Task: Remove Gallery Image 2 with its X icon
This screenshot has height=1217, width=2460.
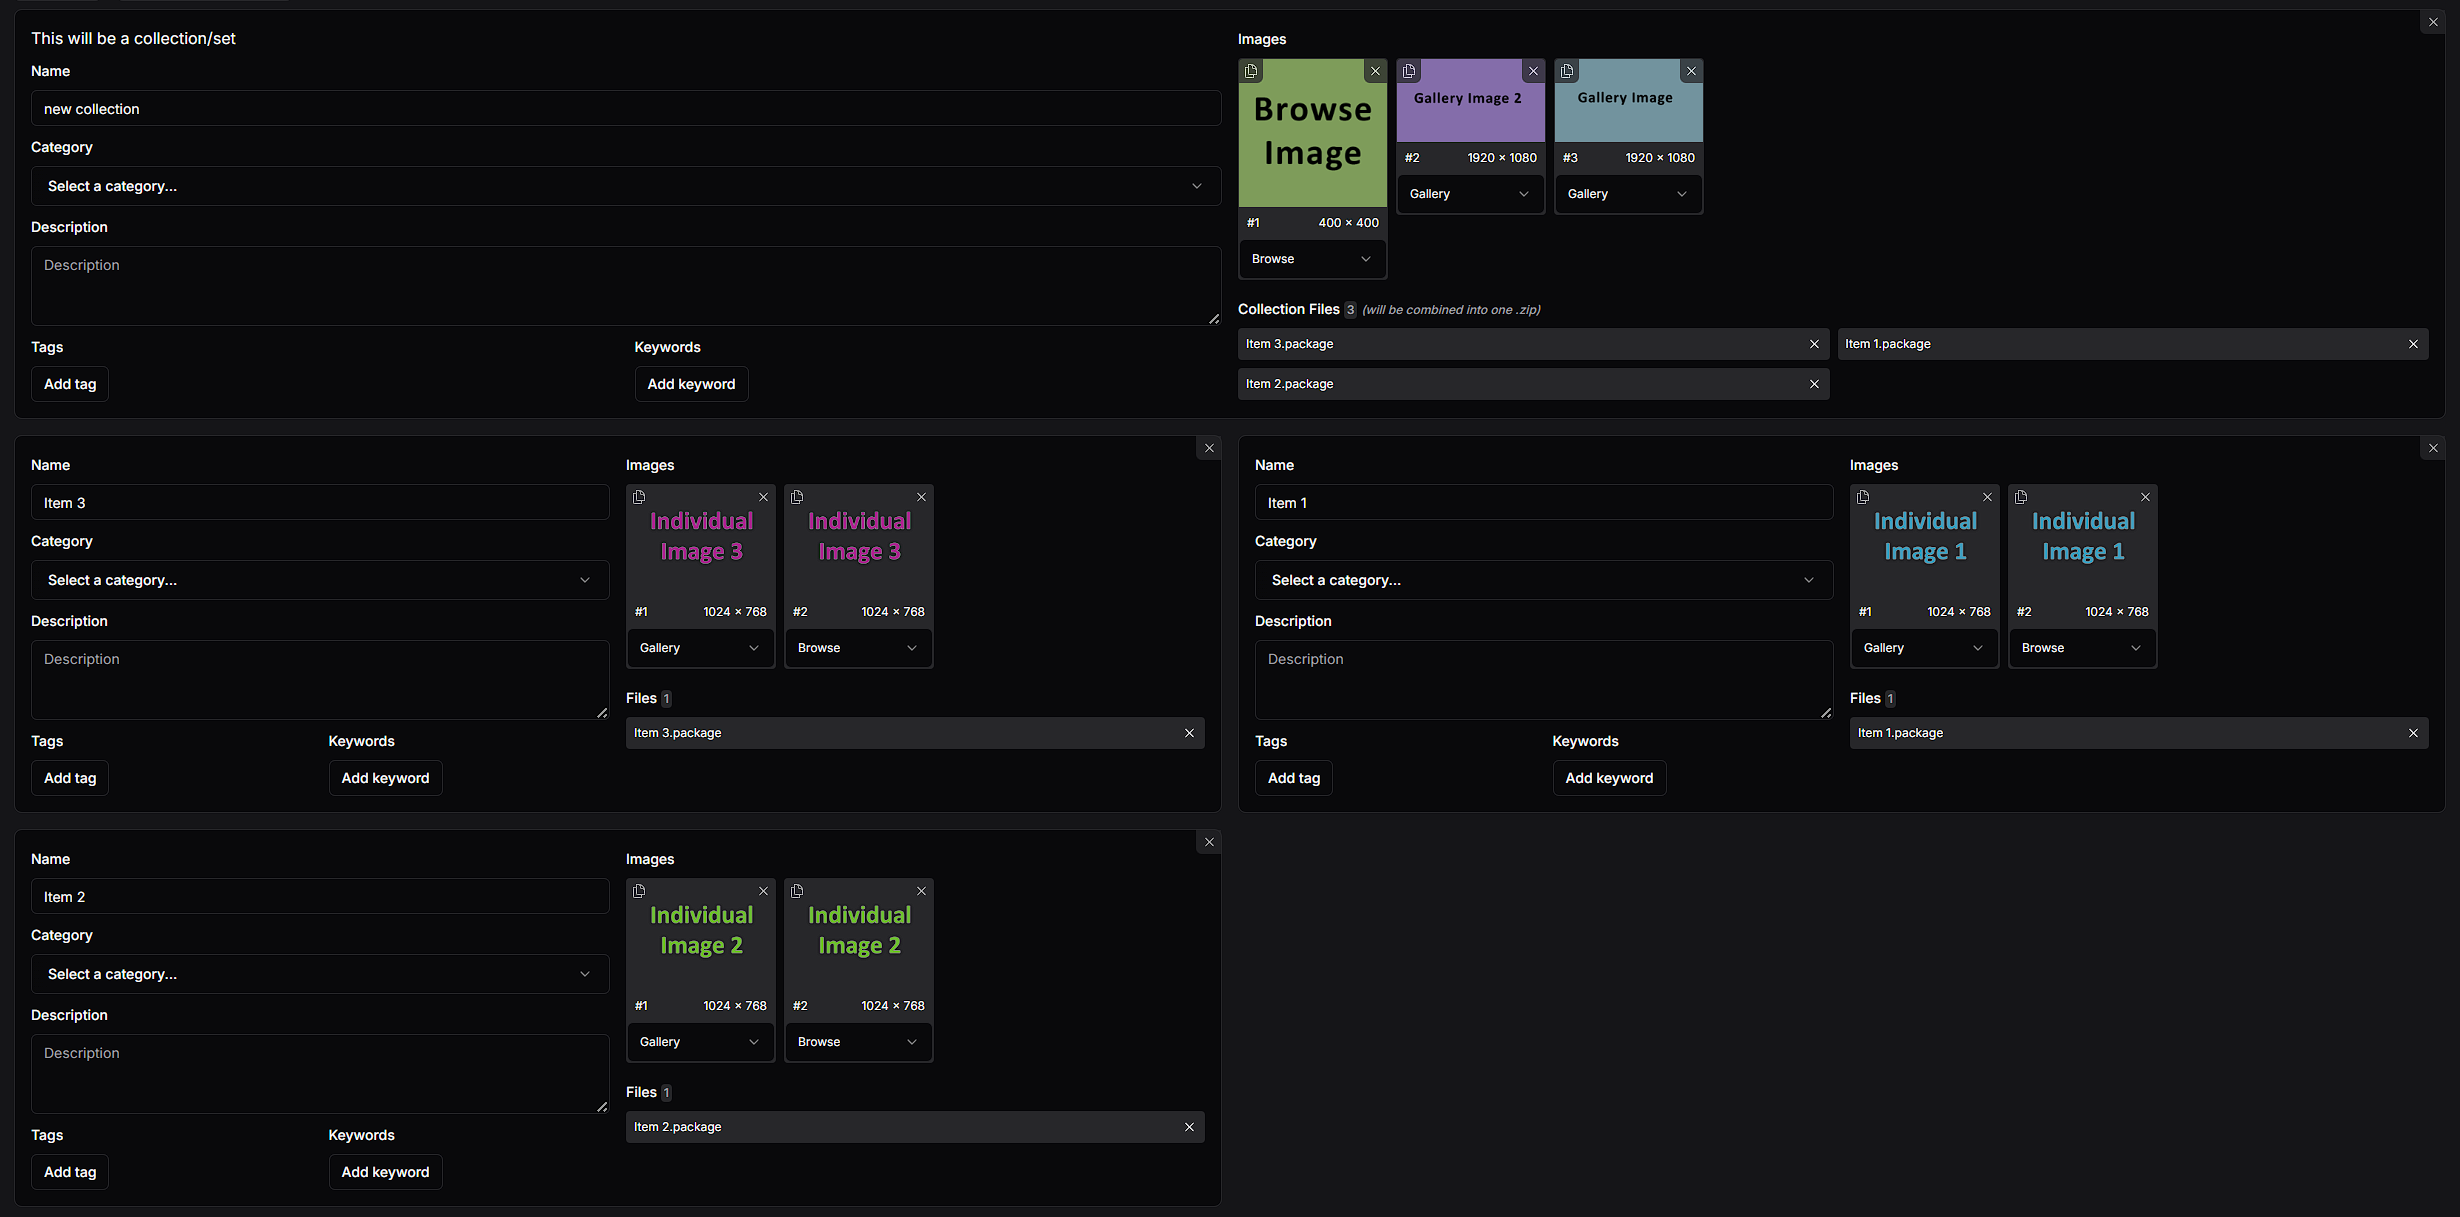Action: pyautogui.click(x=1533, y=71)
